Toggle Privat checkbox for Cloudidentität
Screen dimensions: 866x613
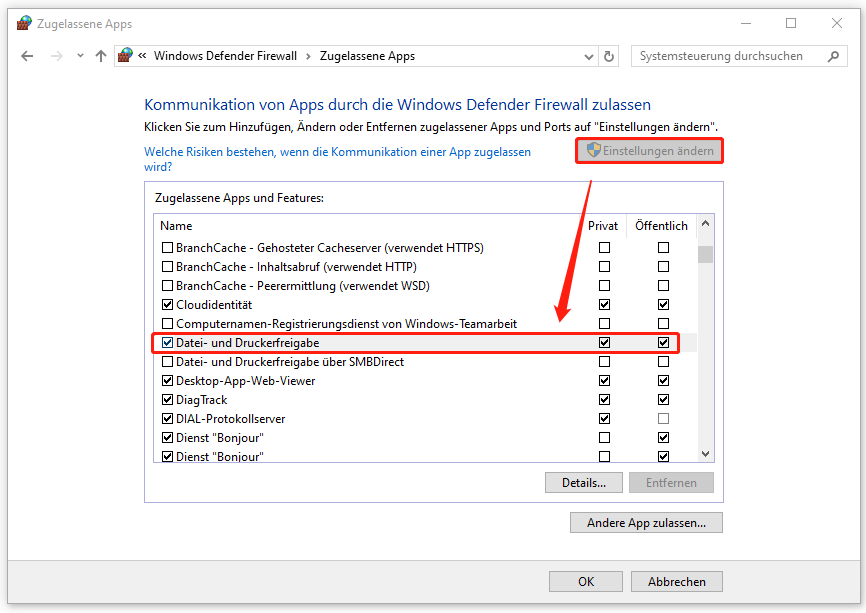(605, 304)
